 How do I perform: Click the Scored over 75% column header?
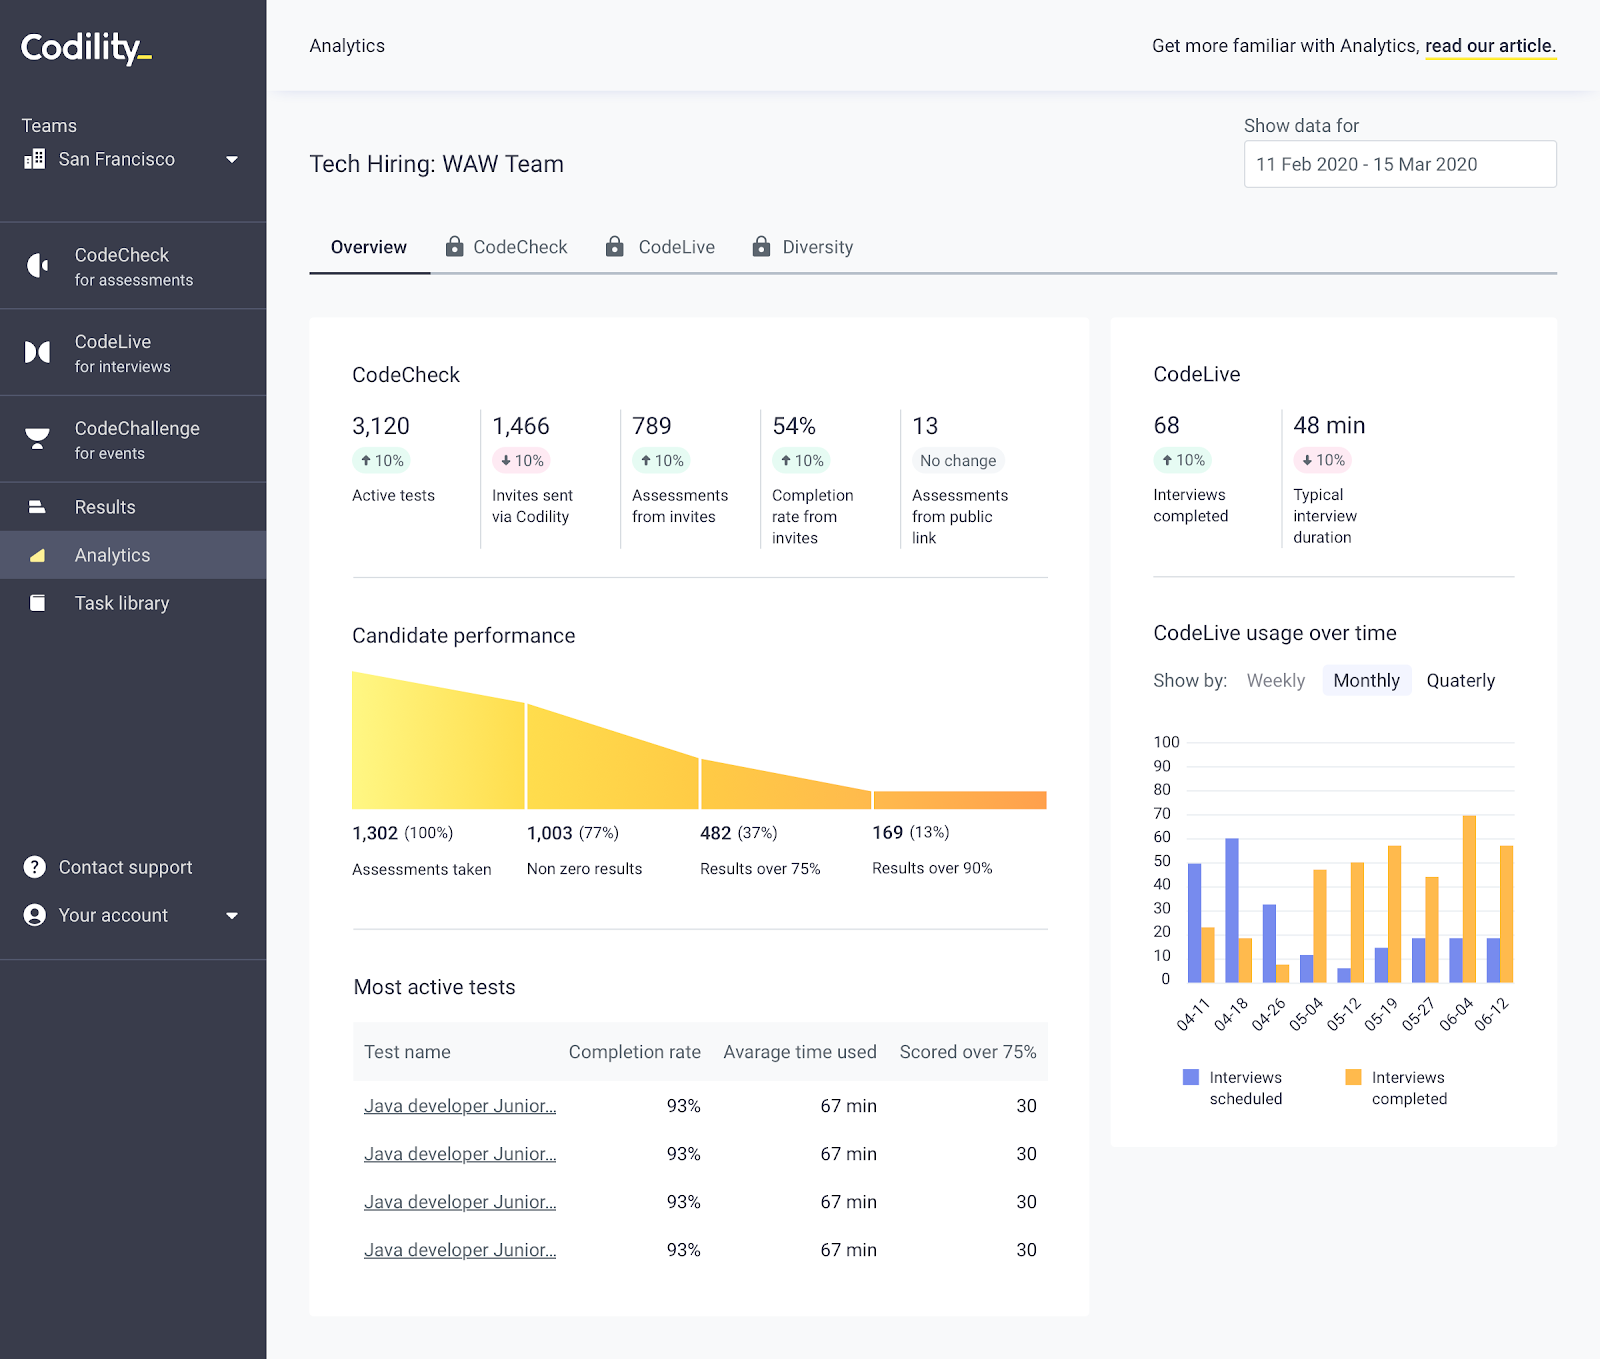[967, 1052]
